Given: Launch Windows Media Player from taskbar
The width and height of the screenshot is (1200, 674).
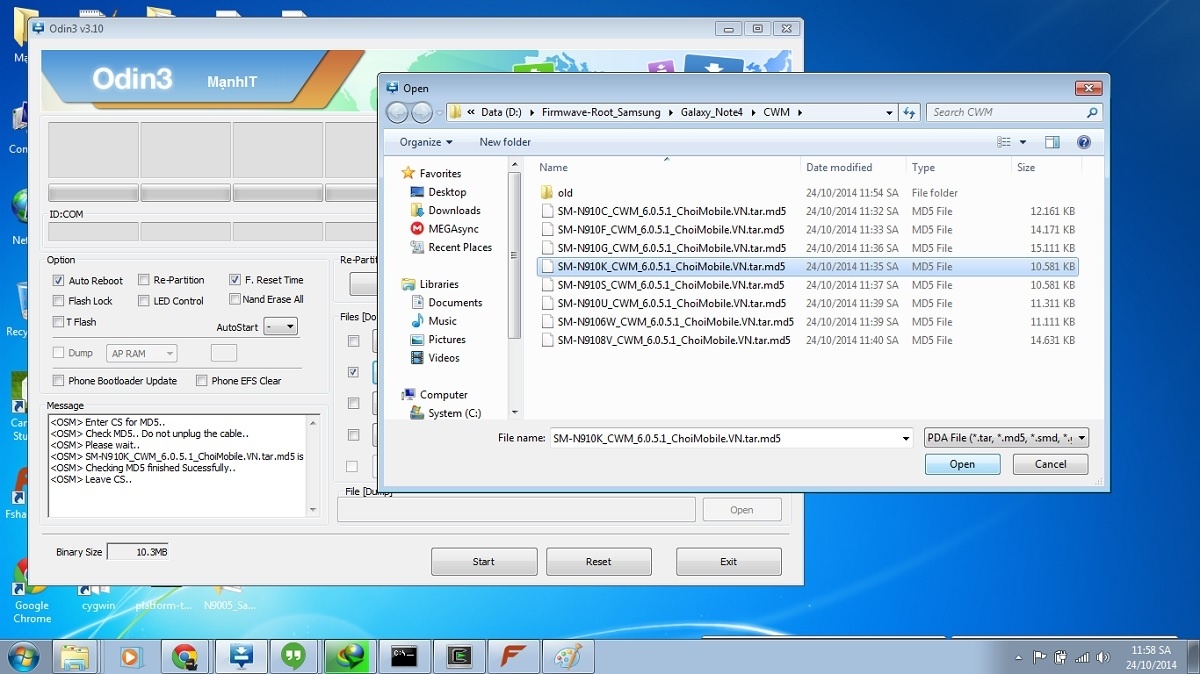Looking at the screenshot, I should (130, 657).
